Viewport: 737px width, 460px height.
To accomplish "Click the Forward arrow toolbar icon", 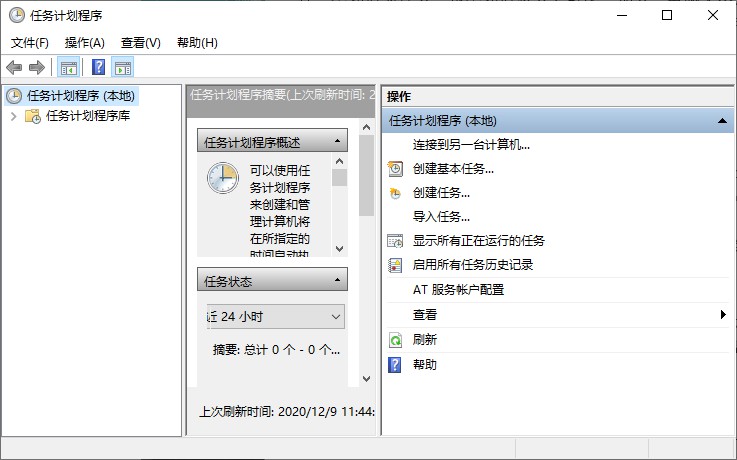I will (37, 67).
